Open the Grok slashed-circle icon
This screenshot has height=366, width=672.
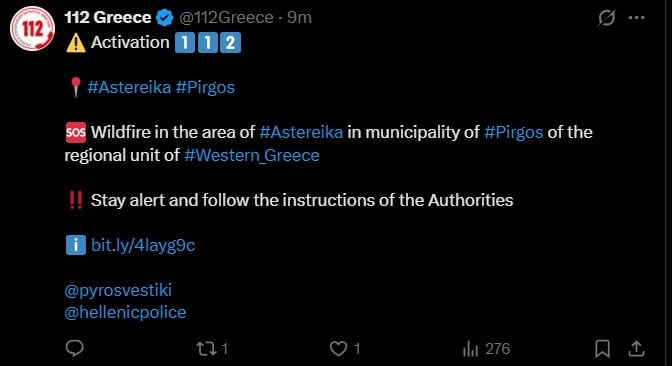(606, 18)
